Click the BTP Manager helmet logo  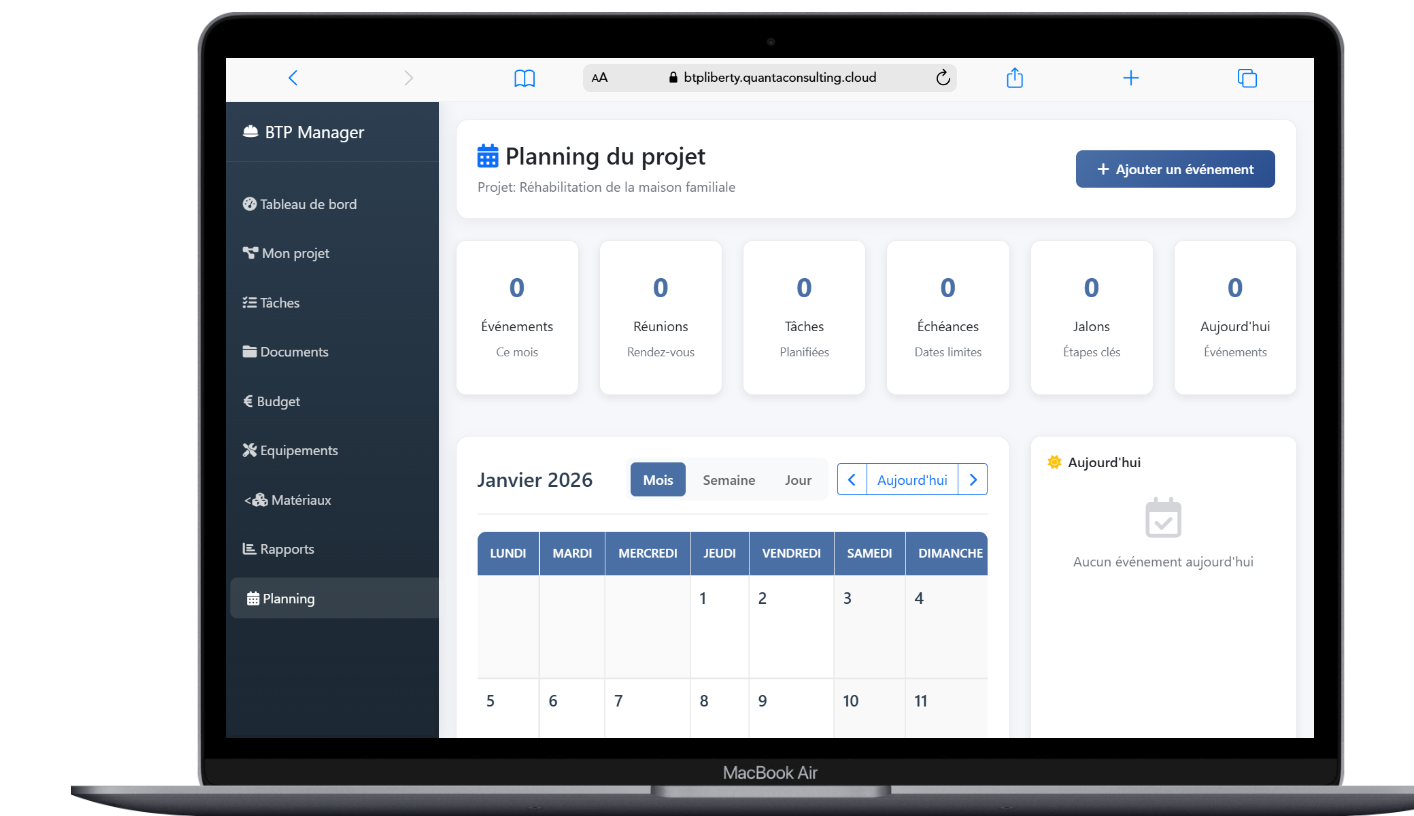coord(250,133)
